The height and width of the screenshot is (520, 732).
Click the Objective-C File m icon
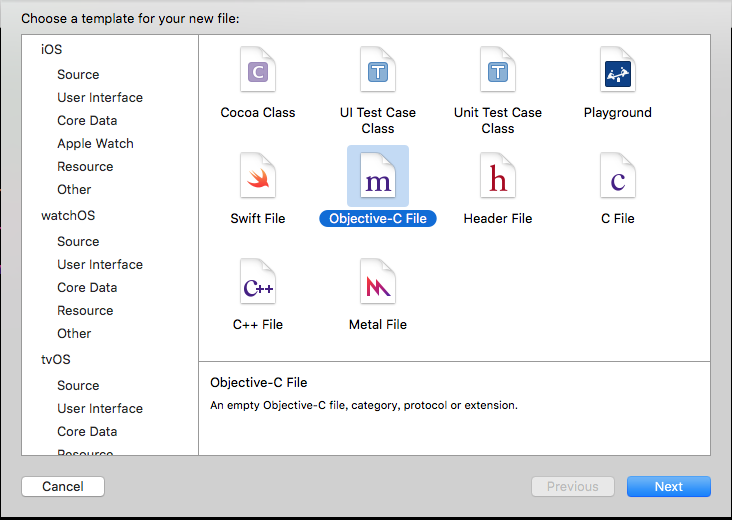[378, 176]
